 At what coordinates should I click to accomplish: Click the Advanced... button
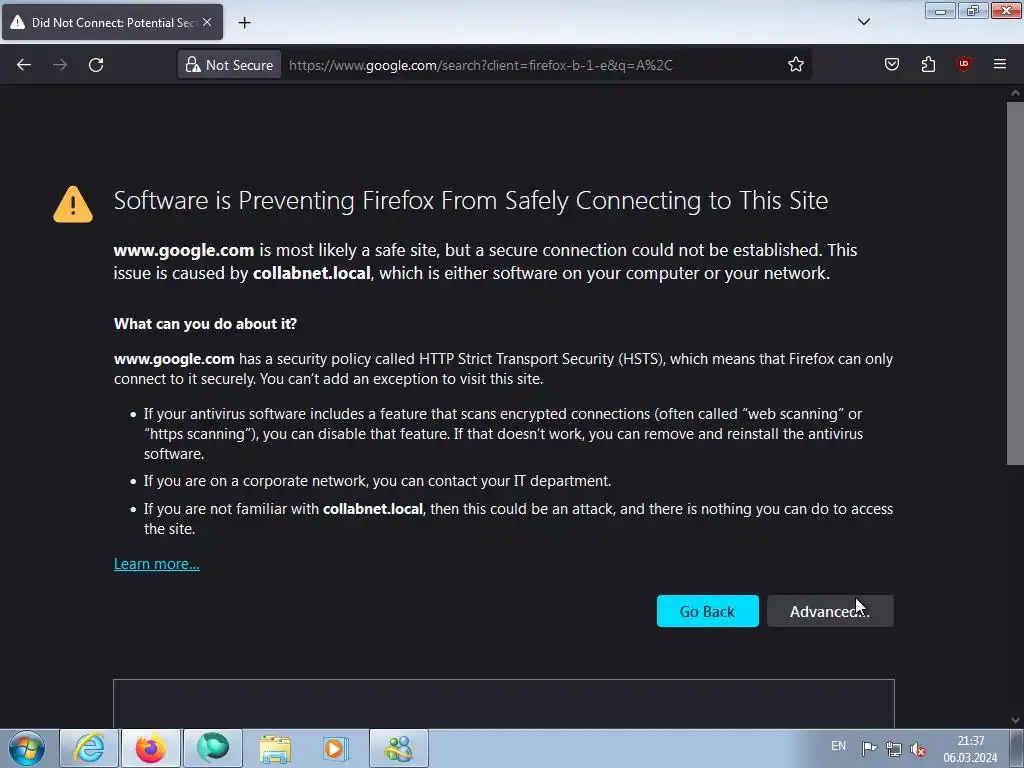pos(830,611)
